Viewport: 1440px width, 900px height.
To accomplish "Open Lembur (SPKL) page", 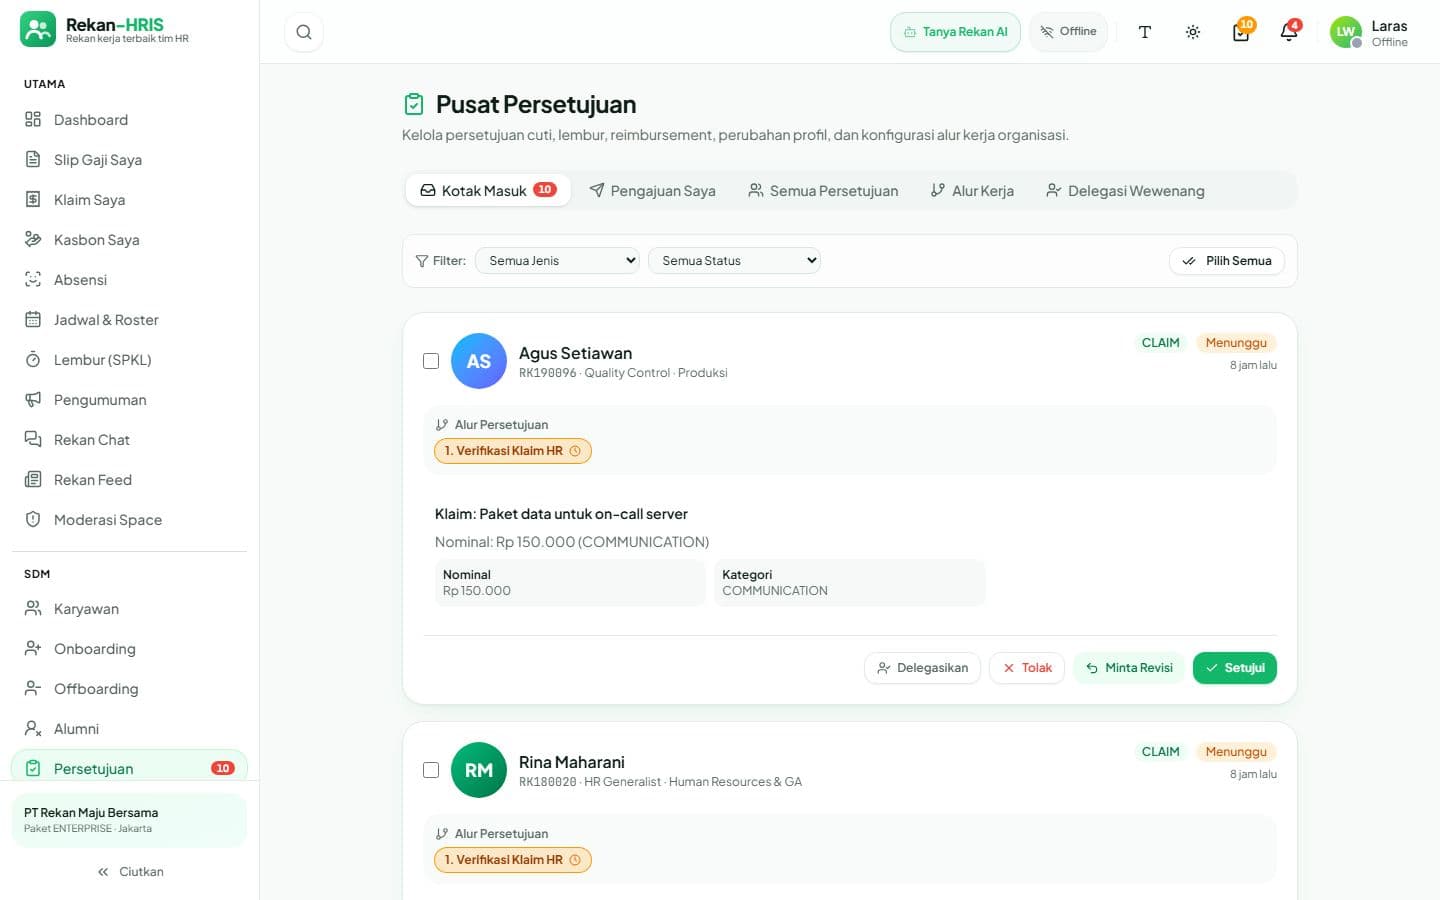I will coord(130,360).
